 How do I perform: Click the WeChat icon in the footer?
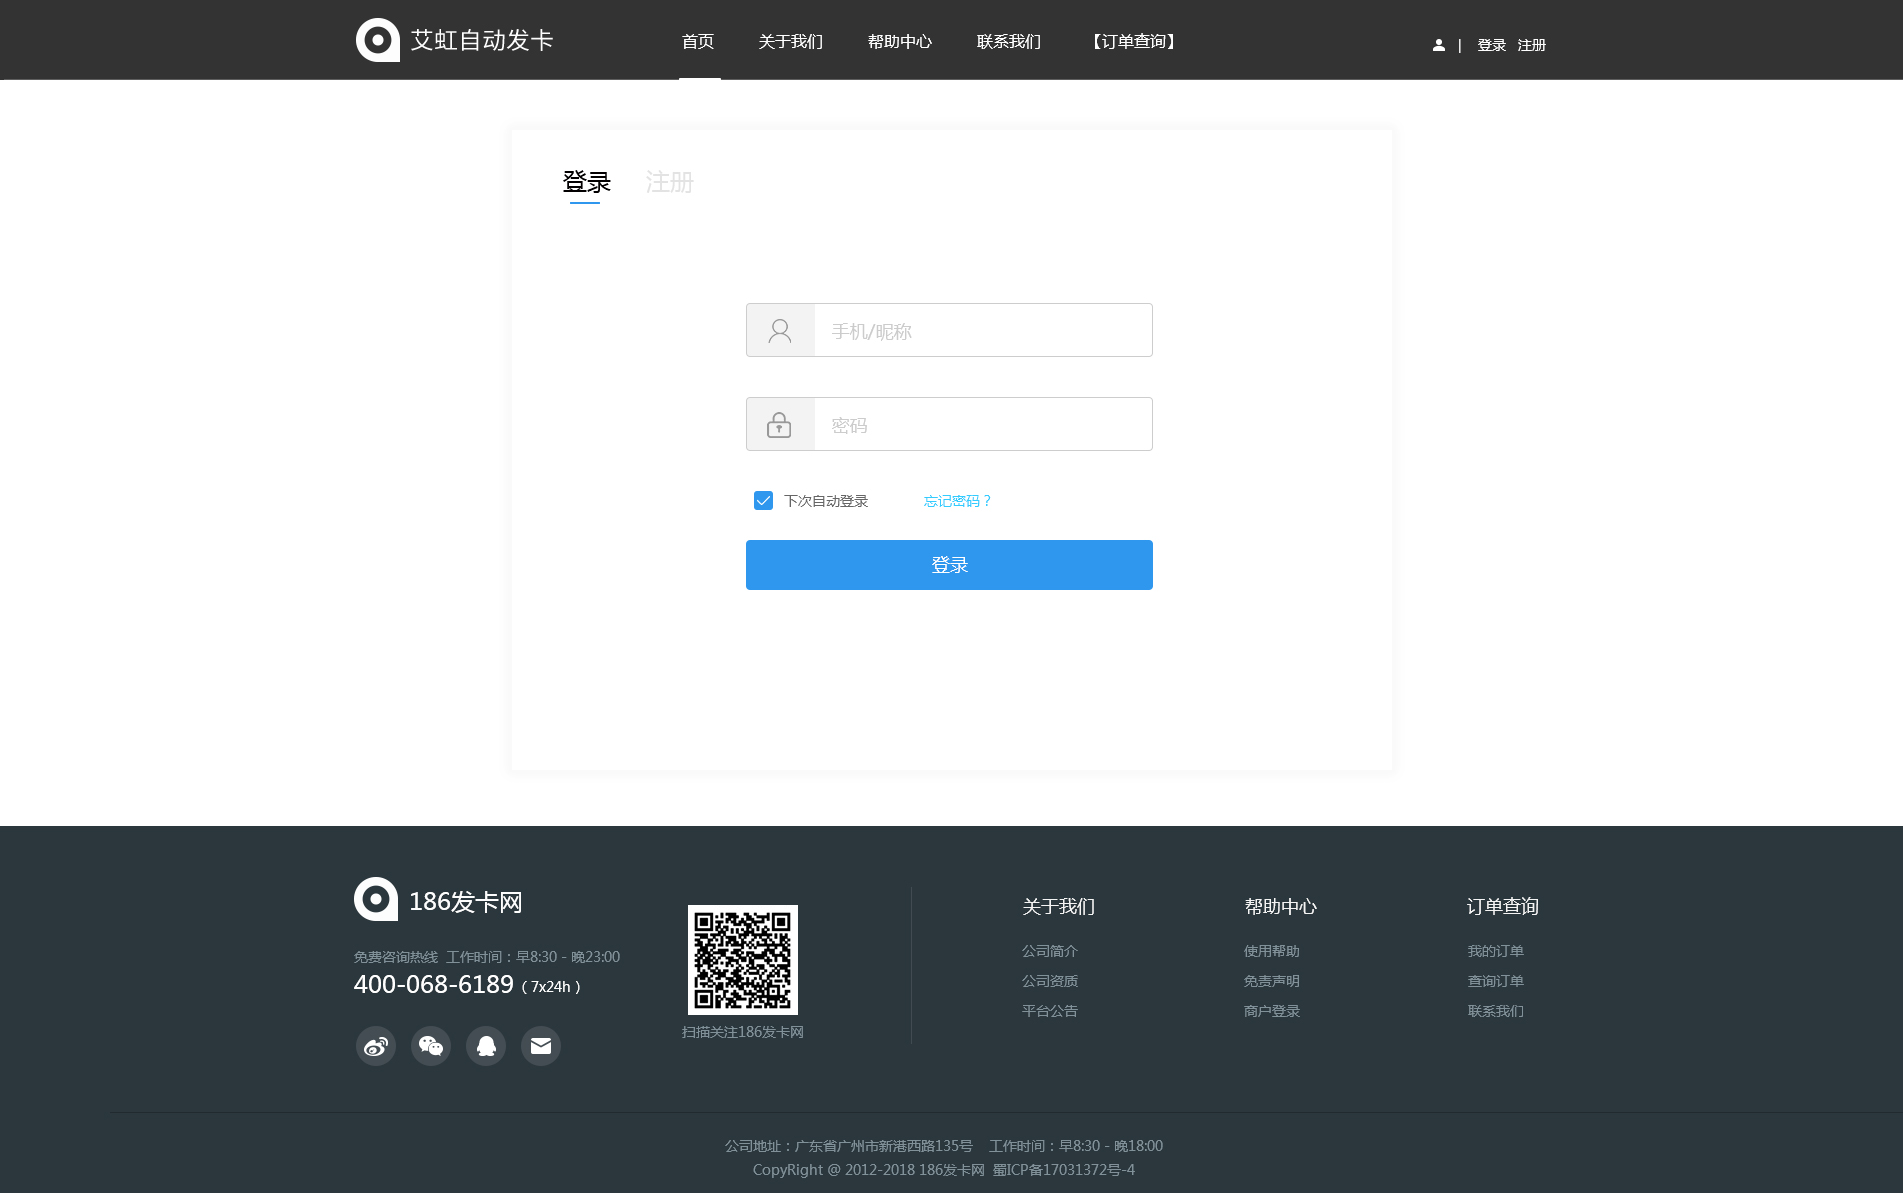[431, 1046]
